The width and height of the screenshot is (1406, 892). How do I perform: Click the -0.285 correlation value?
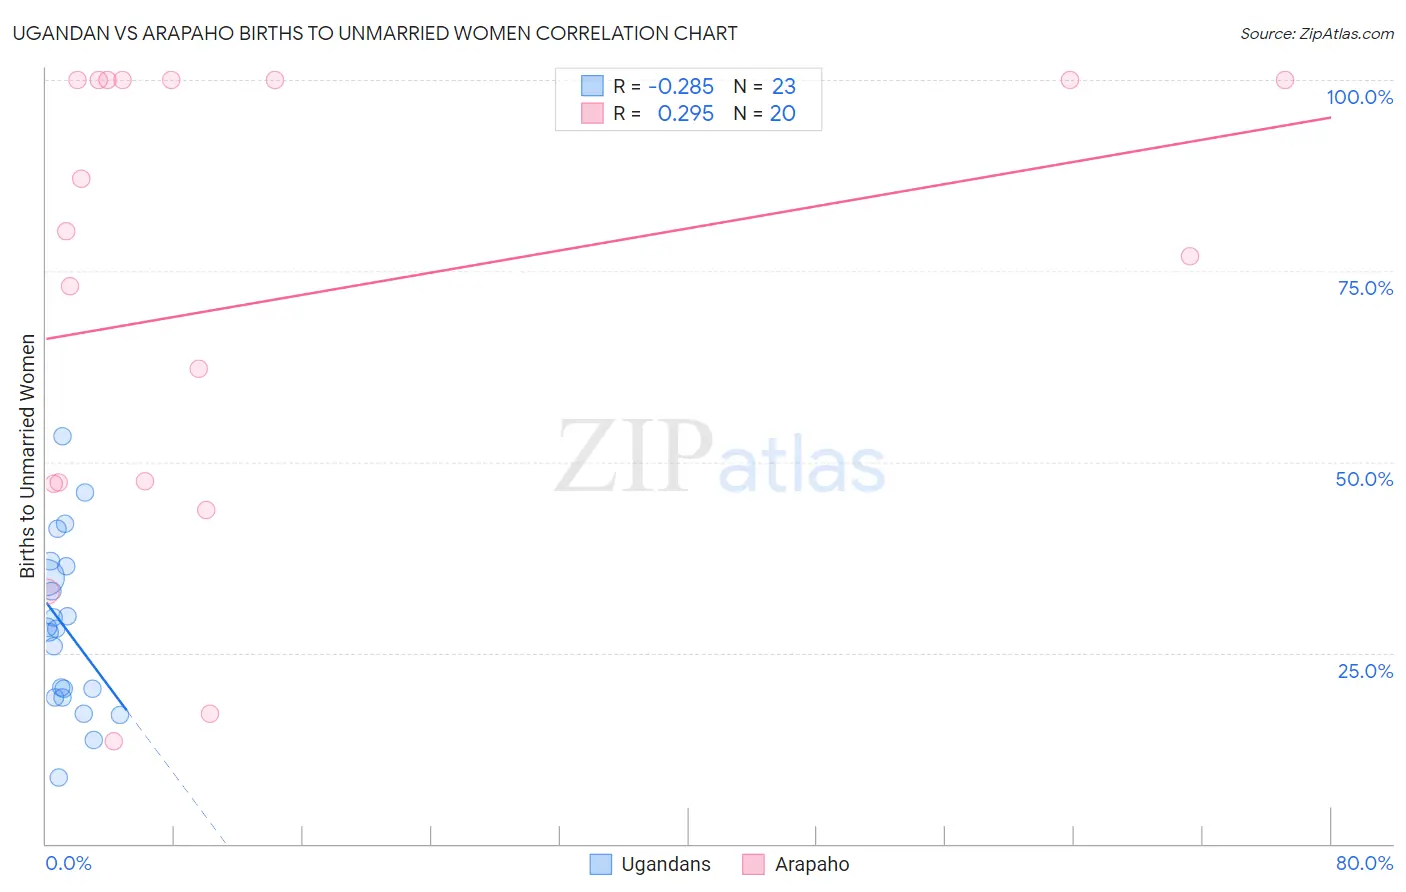click(680, 87)
